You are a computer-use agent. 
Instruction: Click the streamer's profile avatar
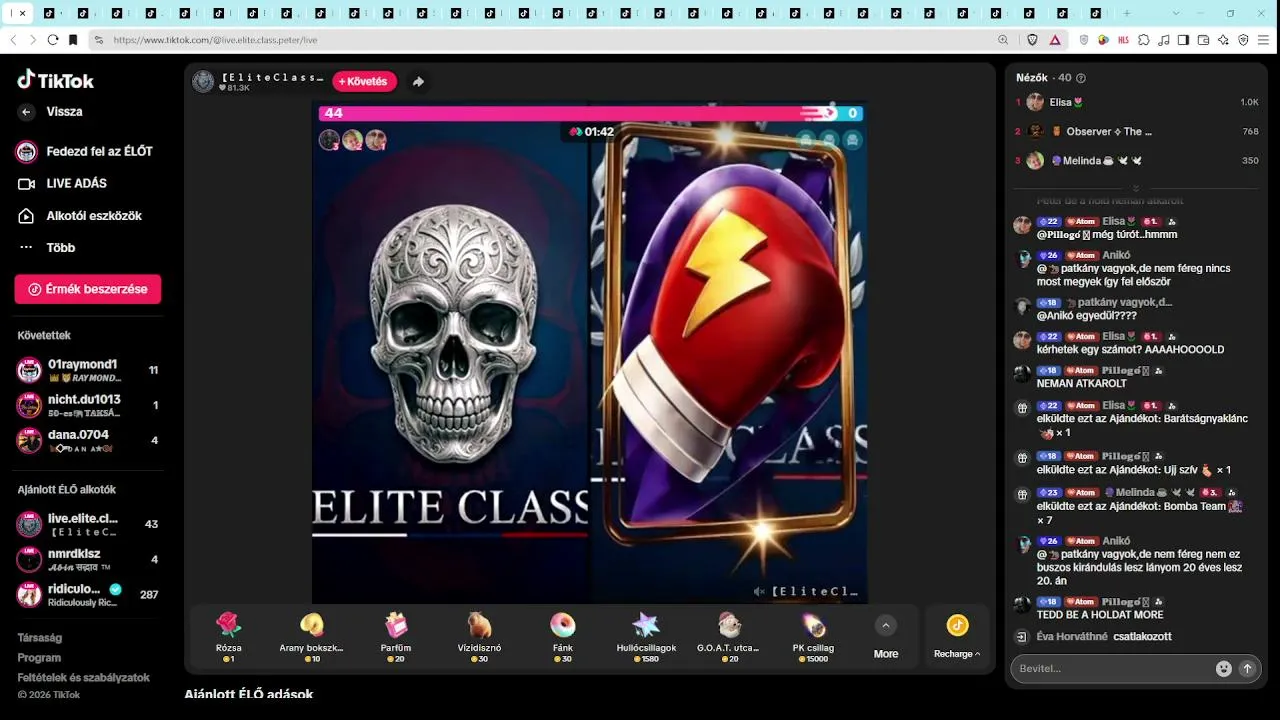[203, 82]
